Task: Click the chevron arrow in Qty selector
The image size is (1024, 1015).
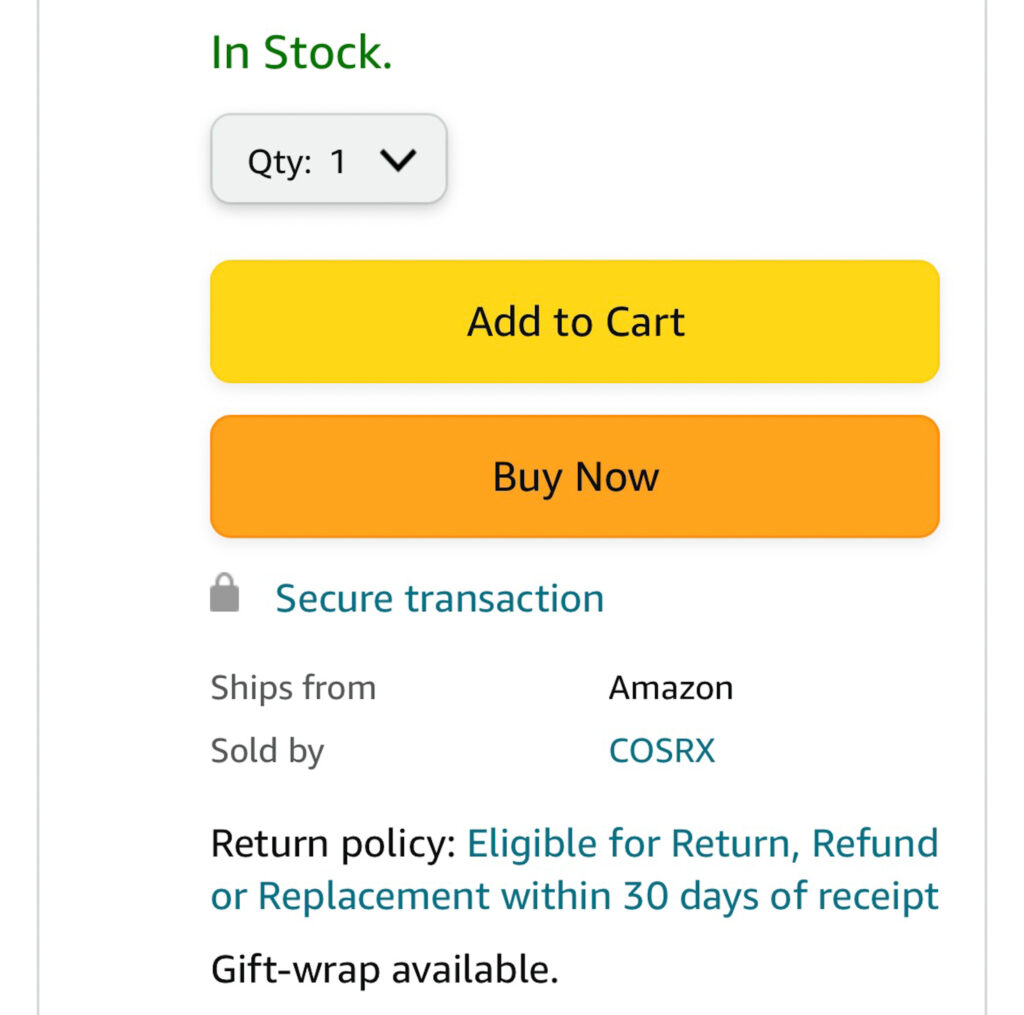Action: 397,161
